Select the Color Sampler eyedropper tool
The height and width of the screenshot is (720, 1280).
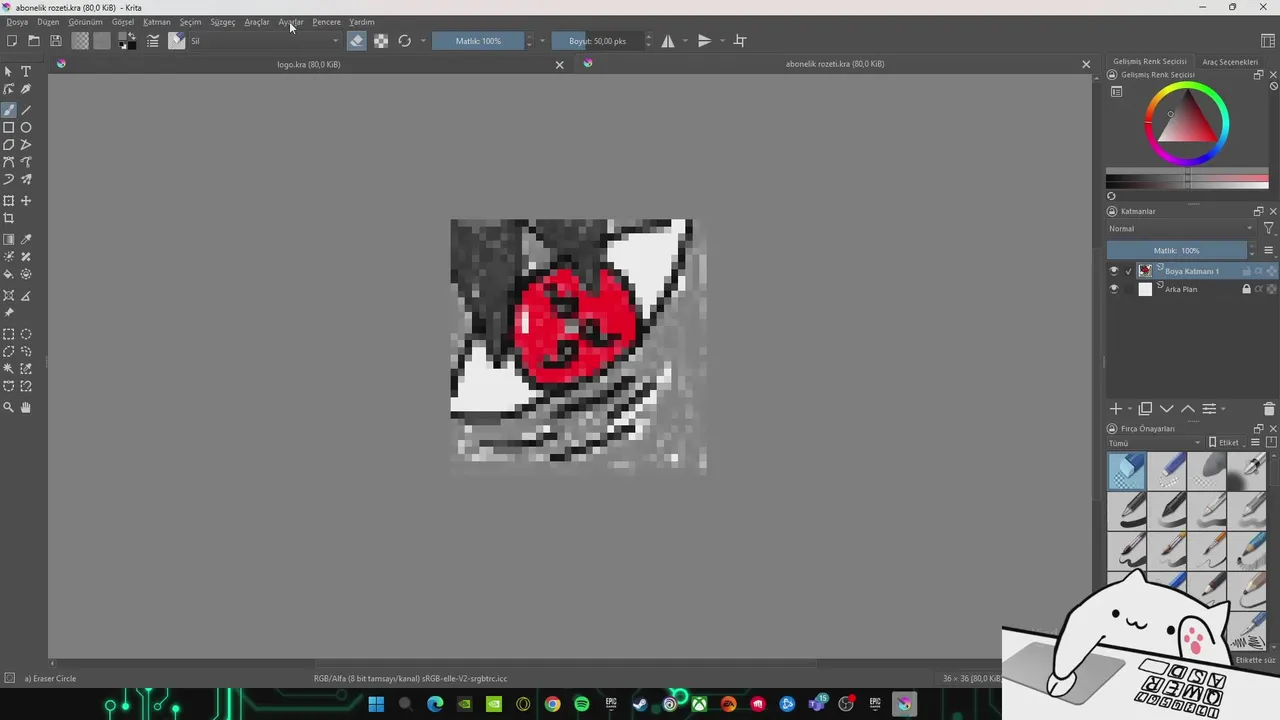tap(26, 240)
